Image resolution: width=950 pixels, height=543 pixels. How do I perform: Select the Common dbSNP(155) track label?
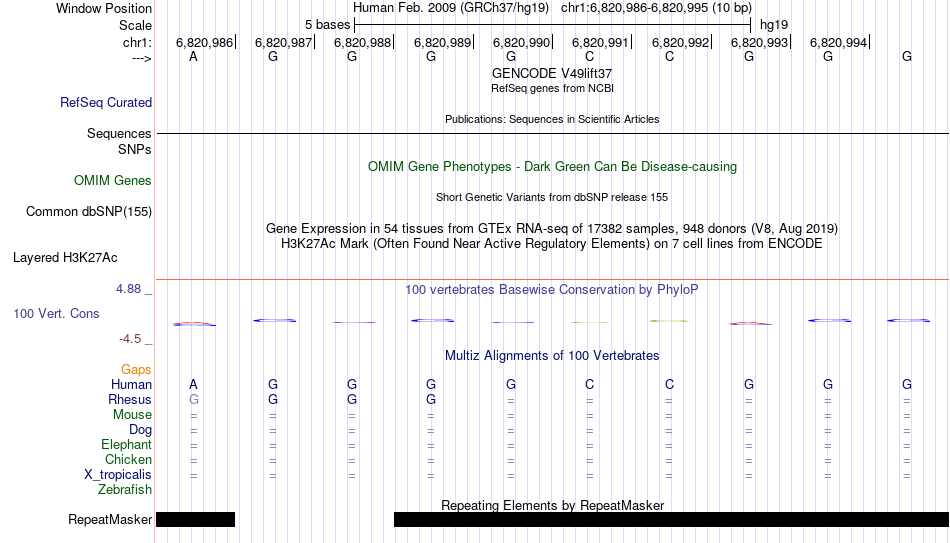click(89, 212)
